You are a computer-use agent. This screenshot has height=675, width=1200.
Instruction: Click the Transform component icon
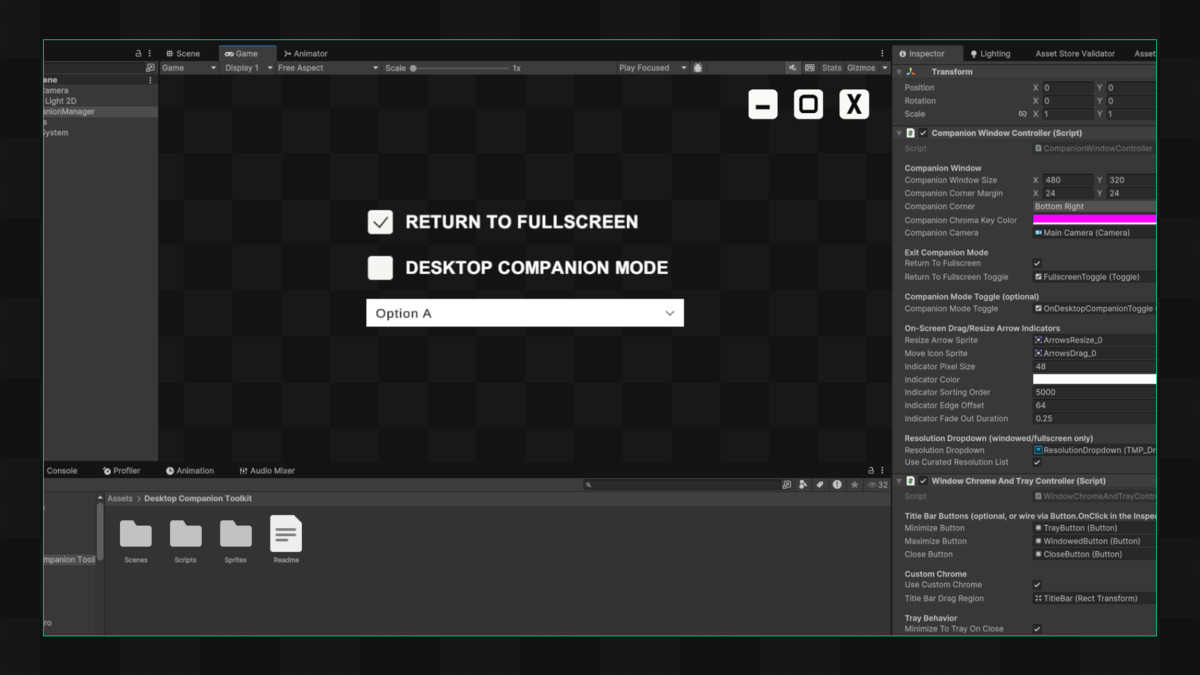911,72
